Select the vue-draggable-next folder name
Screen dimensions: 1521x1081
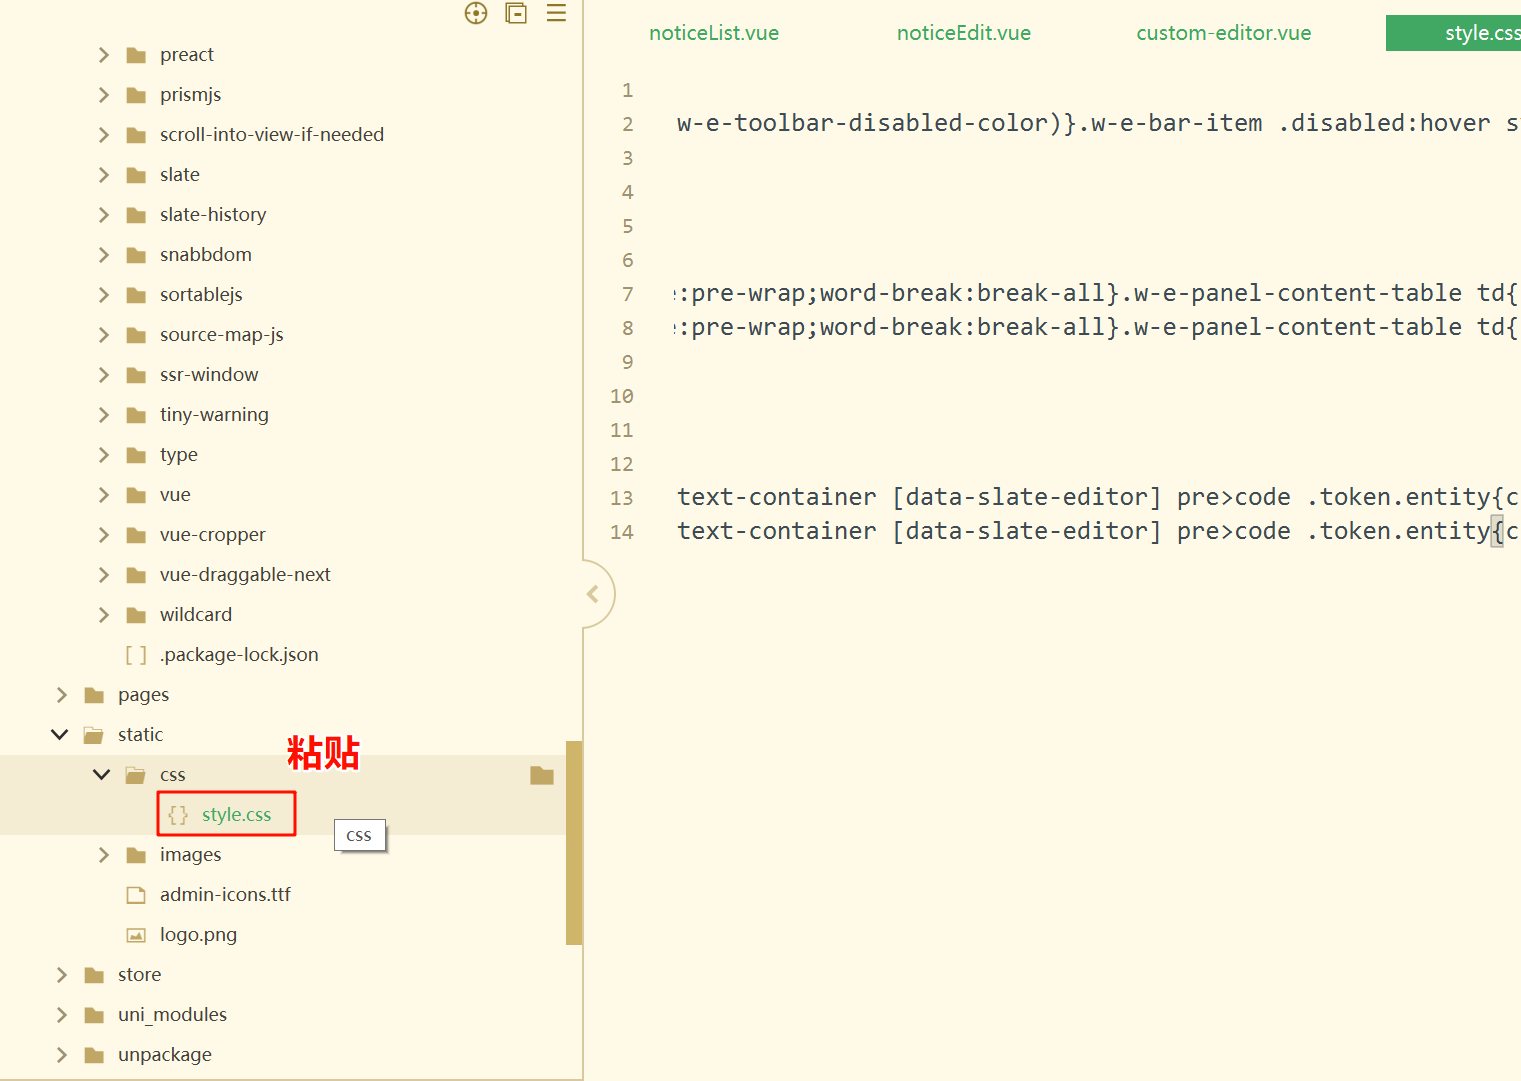pyautogui.click(x=245, y=575)
